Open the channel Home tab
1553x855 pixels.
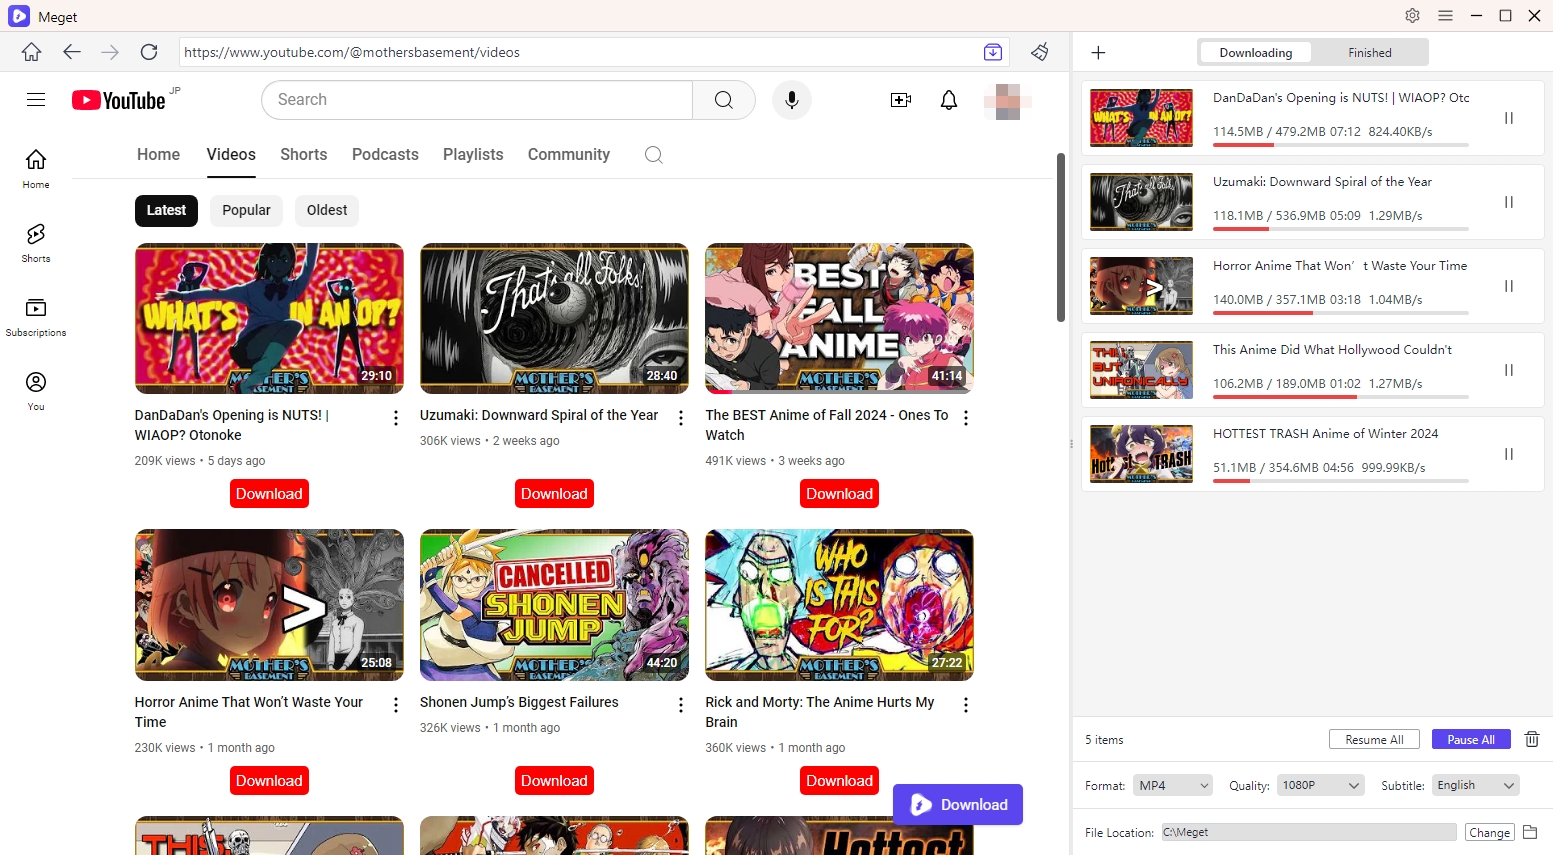click(158, 155)
